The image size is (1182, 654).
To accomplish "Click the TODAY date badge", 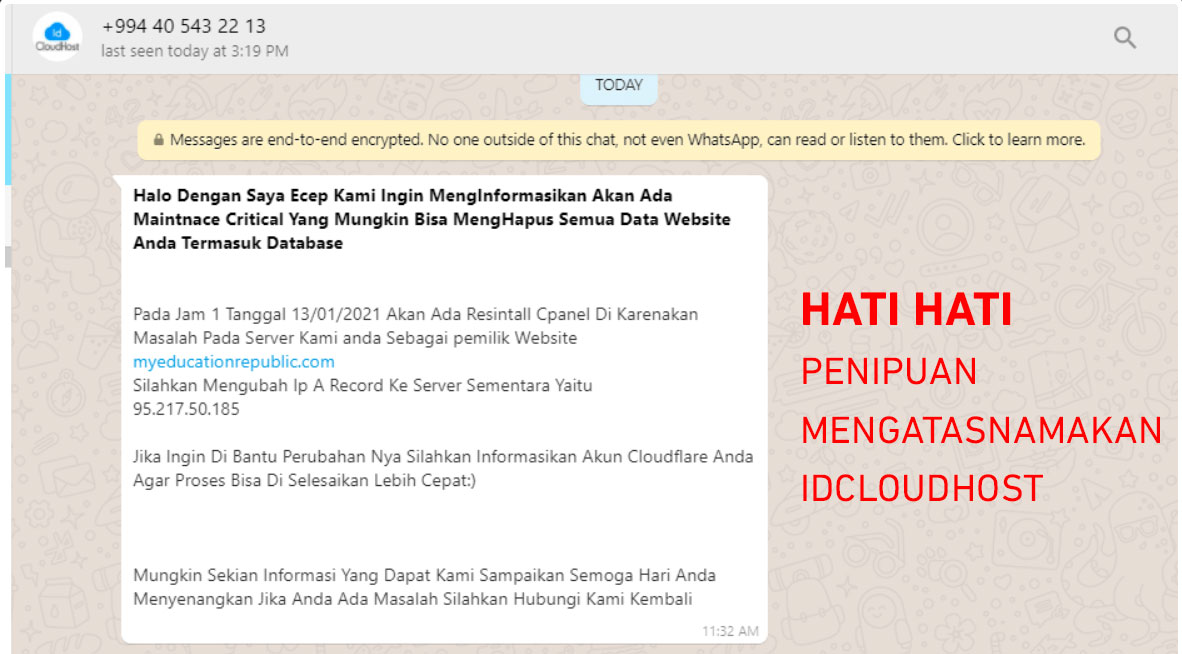I will point(619,85).
